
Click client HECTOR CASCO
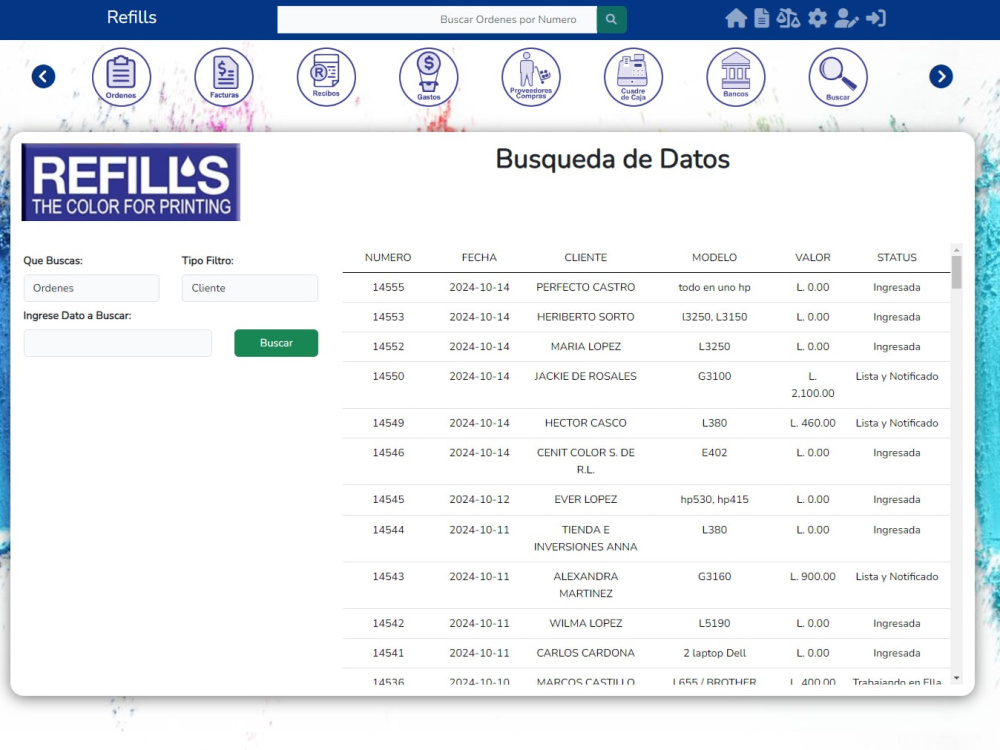585,423
